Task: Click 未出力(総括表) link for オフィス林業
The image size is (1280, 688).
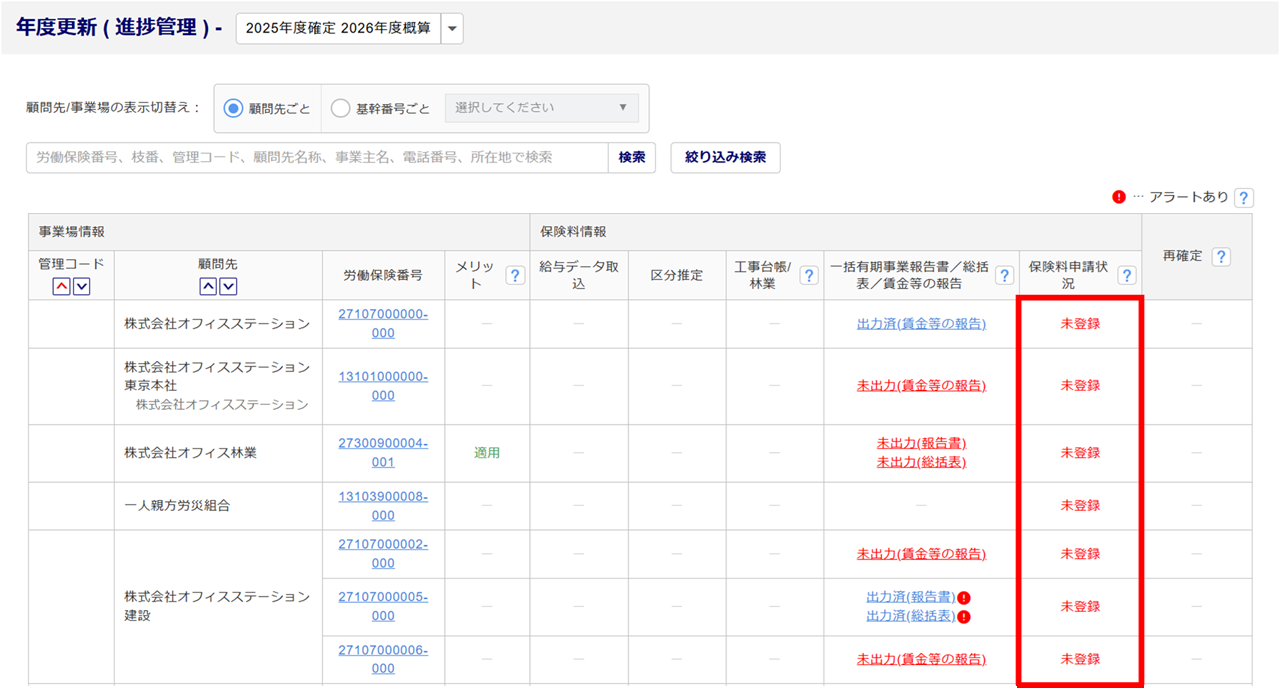Action: pyautogui.click(x=921, y=462)
